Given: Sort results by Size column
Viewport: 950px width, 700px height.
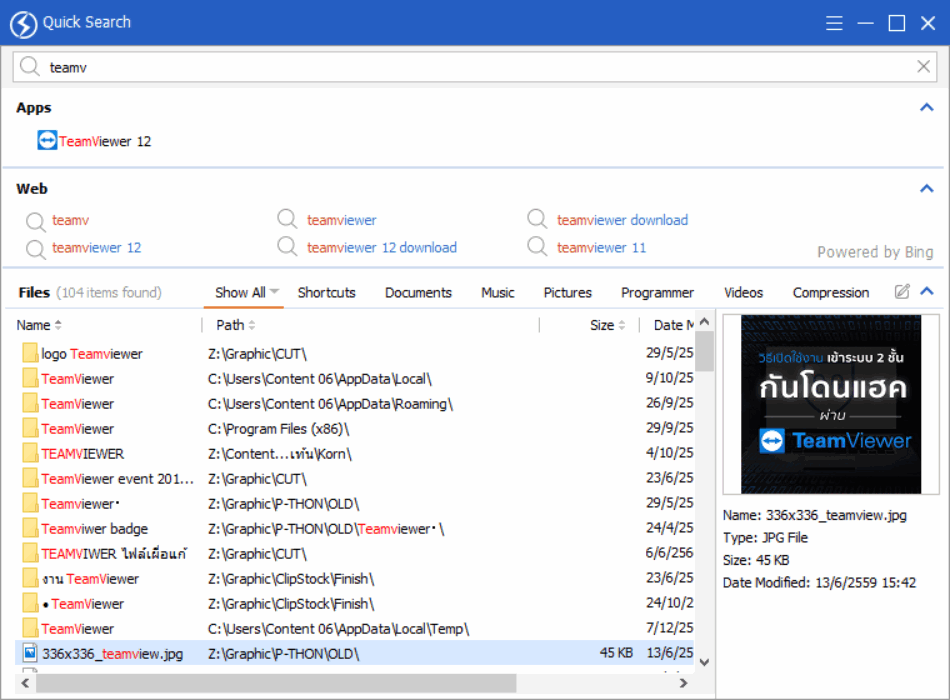Looking at the screenshot, I should [x=602, y=325].
